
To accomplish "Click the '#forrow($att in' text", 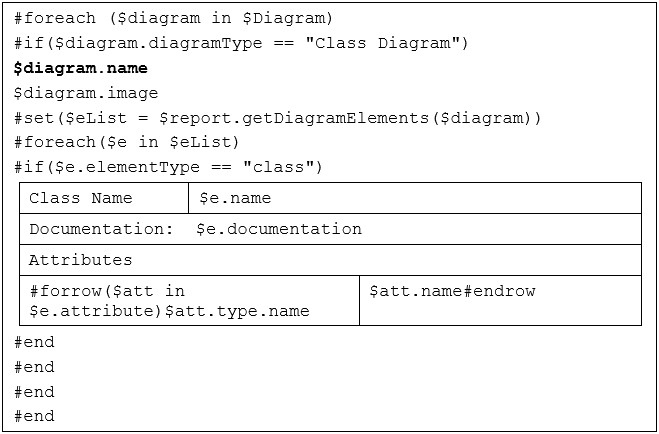I will click(x=107, y=291).
